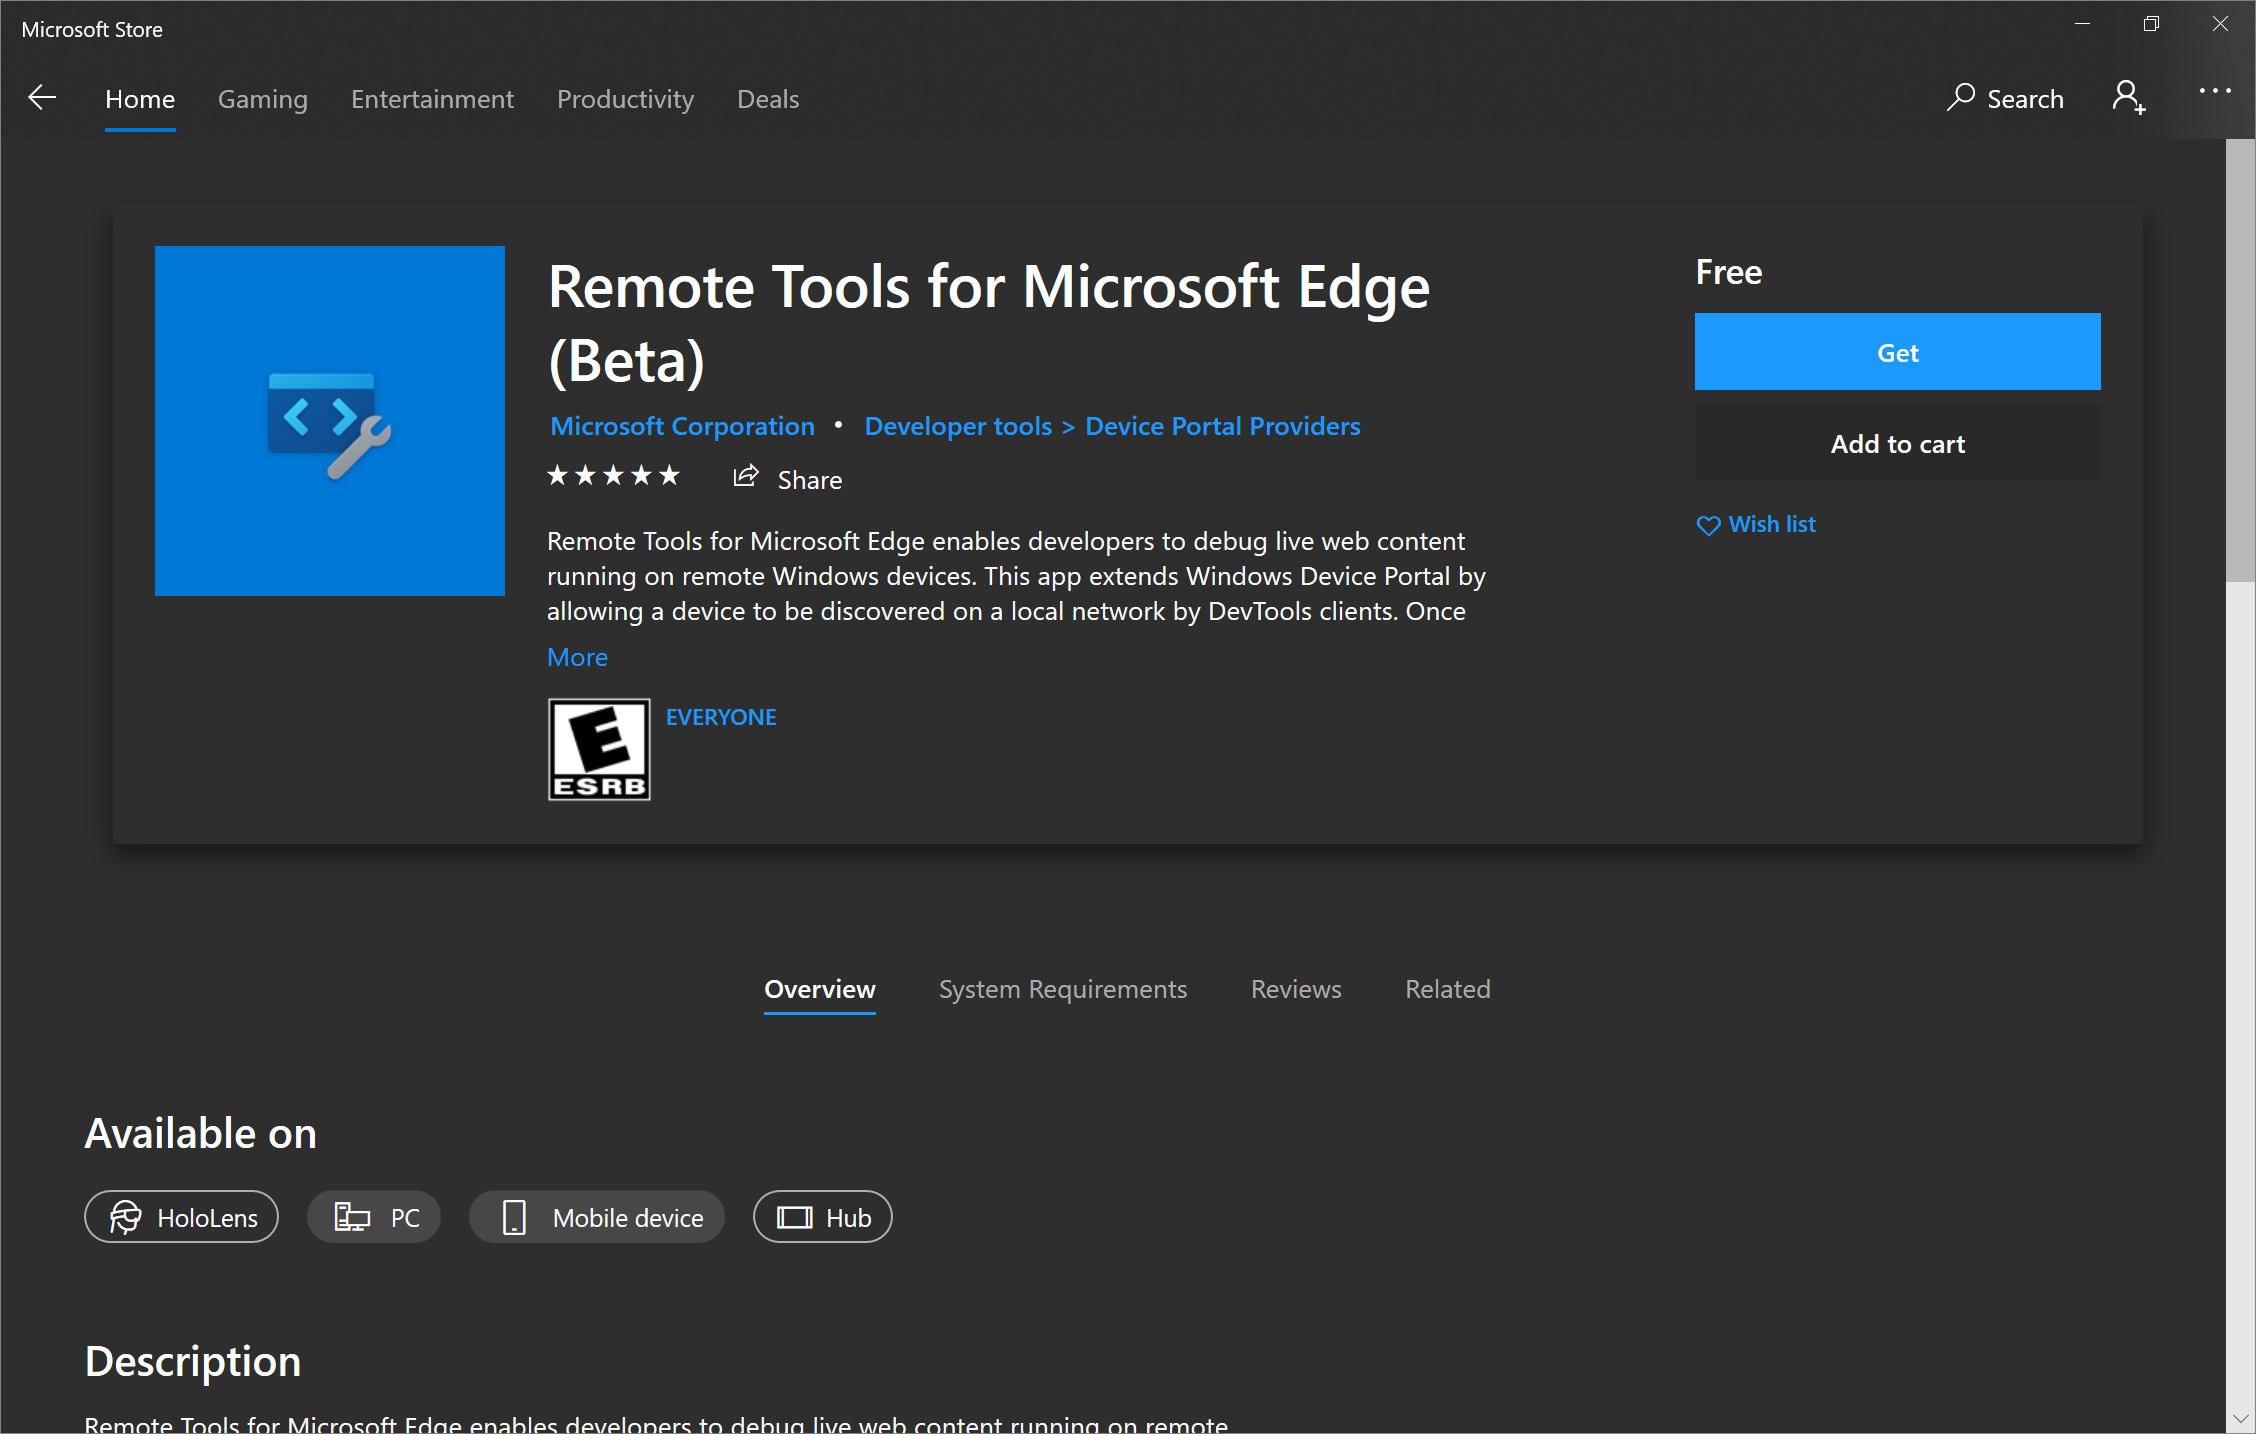Expand the More description text
The width and height of the screenshot is (2256, 1434).
(x=579, y=656)
